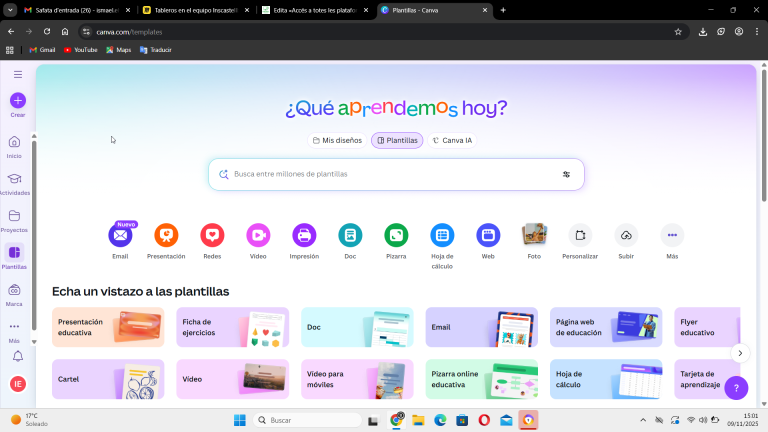Open Windows Start menu on taskbar

tap(240, 420)
